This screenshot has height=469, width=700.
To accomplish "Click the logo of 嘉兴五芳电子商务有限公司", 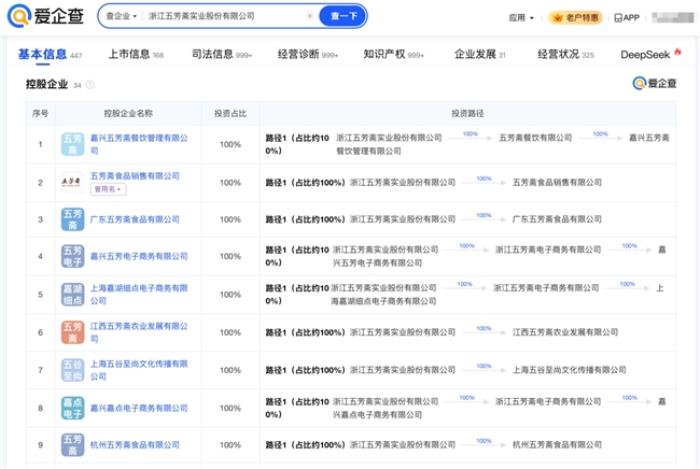I will 72,256.
